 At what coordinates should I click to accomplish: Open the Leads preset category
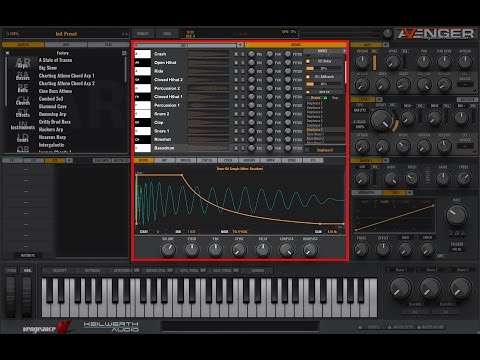tap(23, 138)
